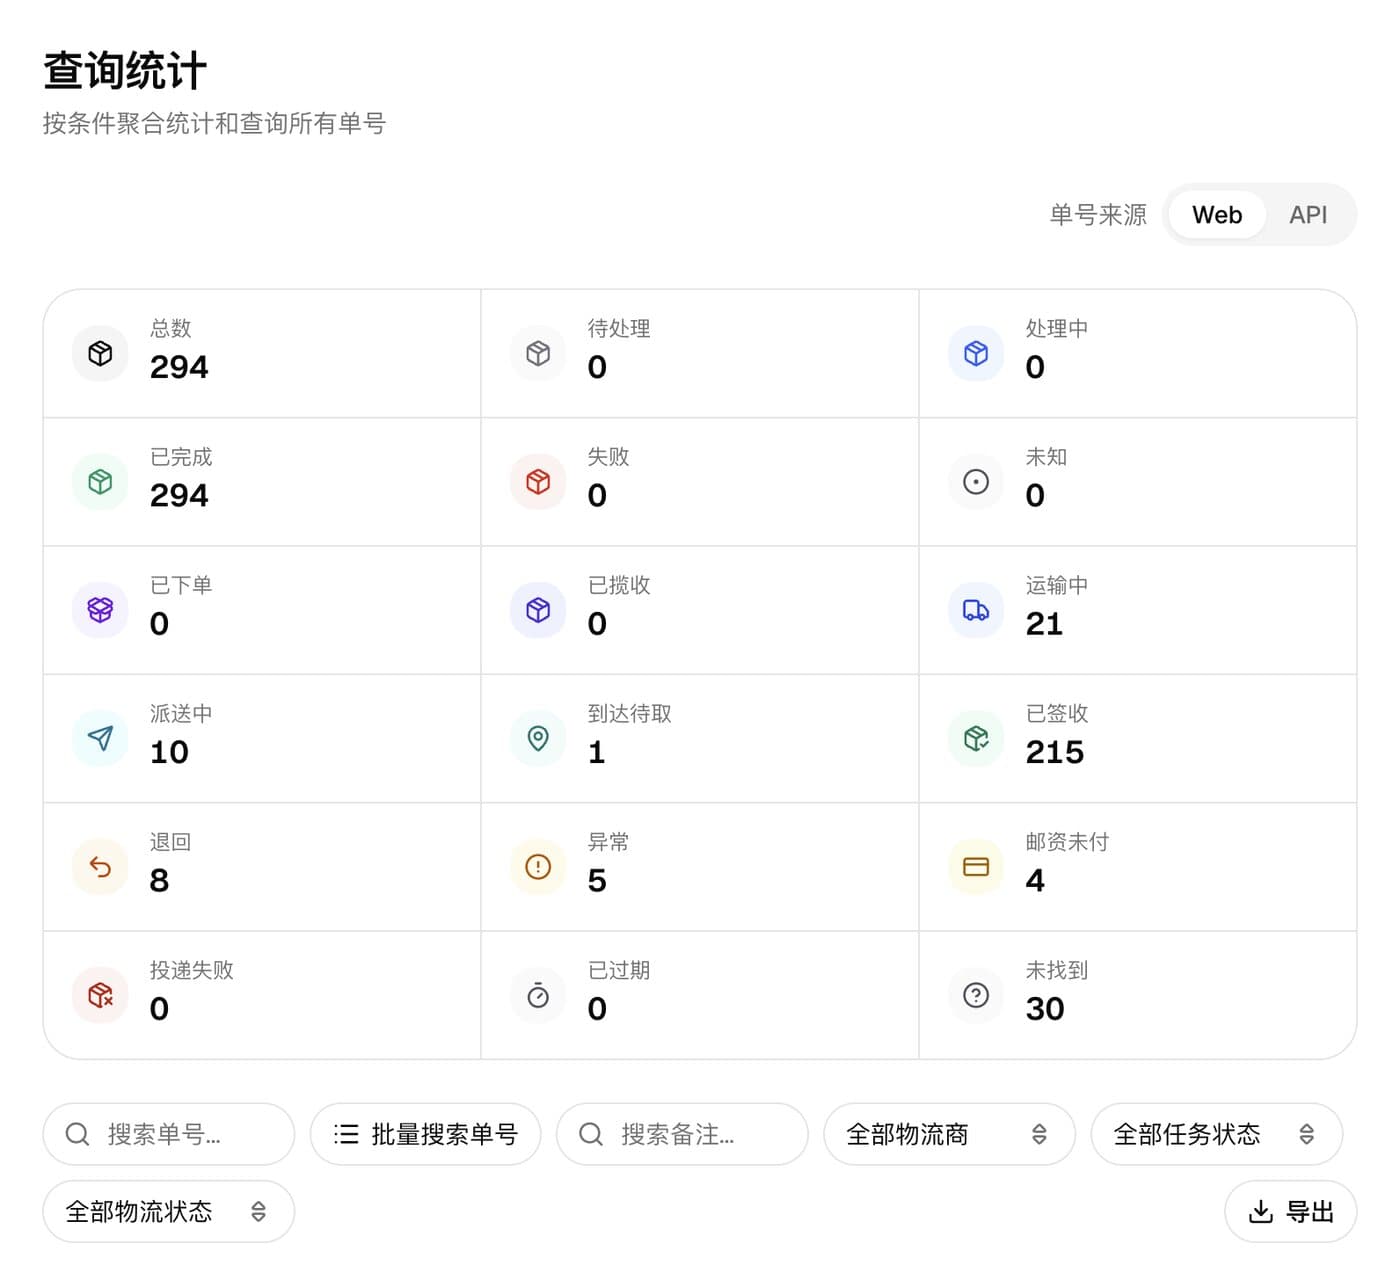The image size is (1400, 1280).
Task: Click the 已下单 purple boxes icon
Action: 100,610
